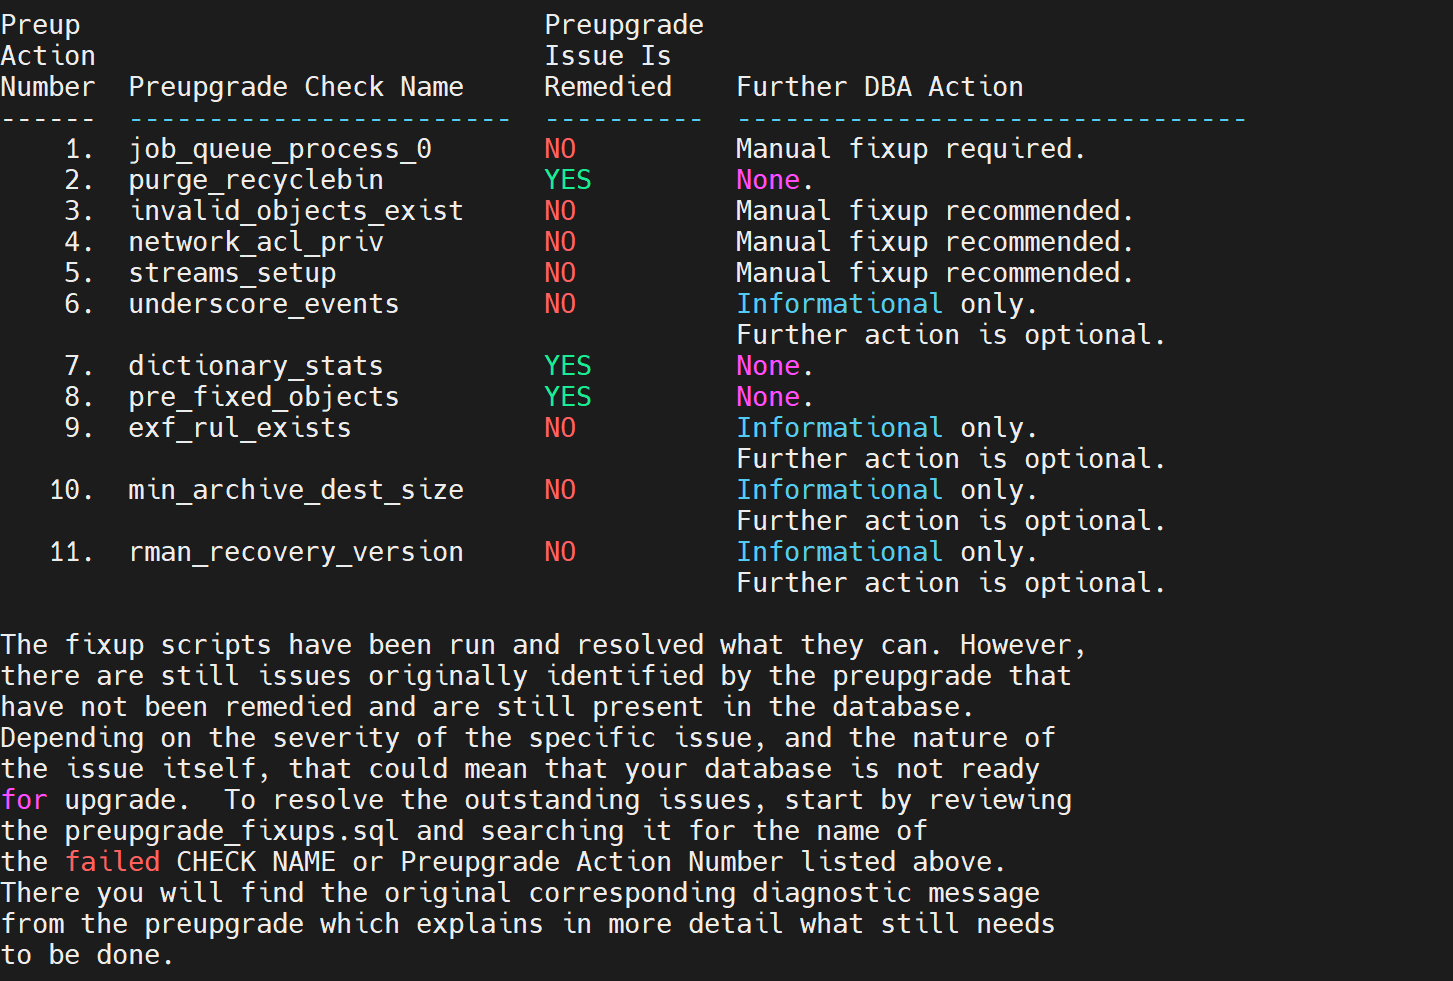This screenshot has height=981, width=1453.
Task: Click the "Remedied" column header text
Action: [608, 87]
